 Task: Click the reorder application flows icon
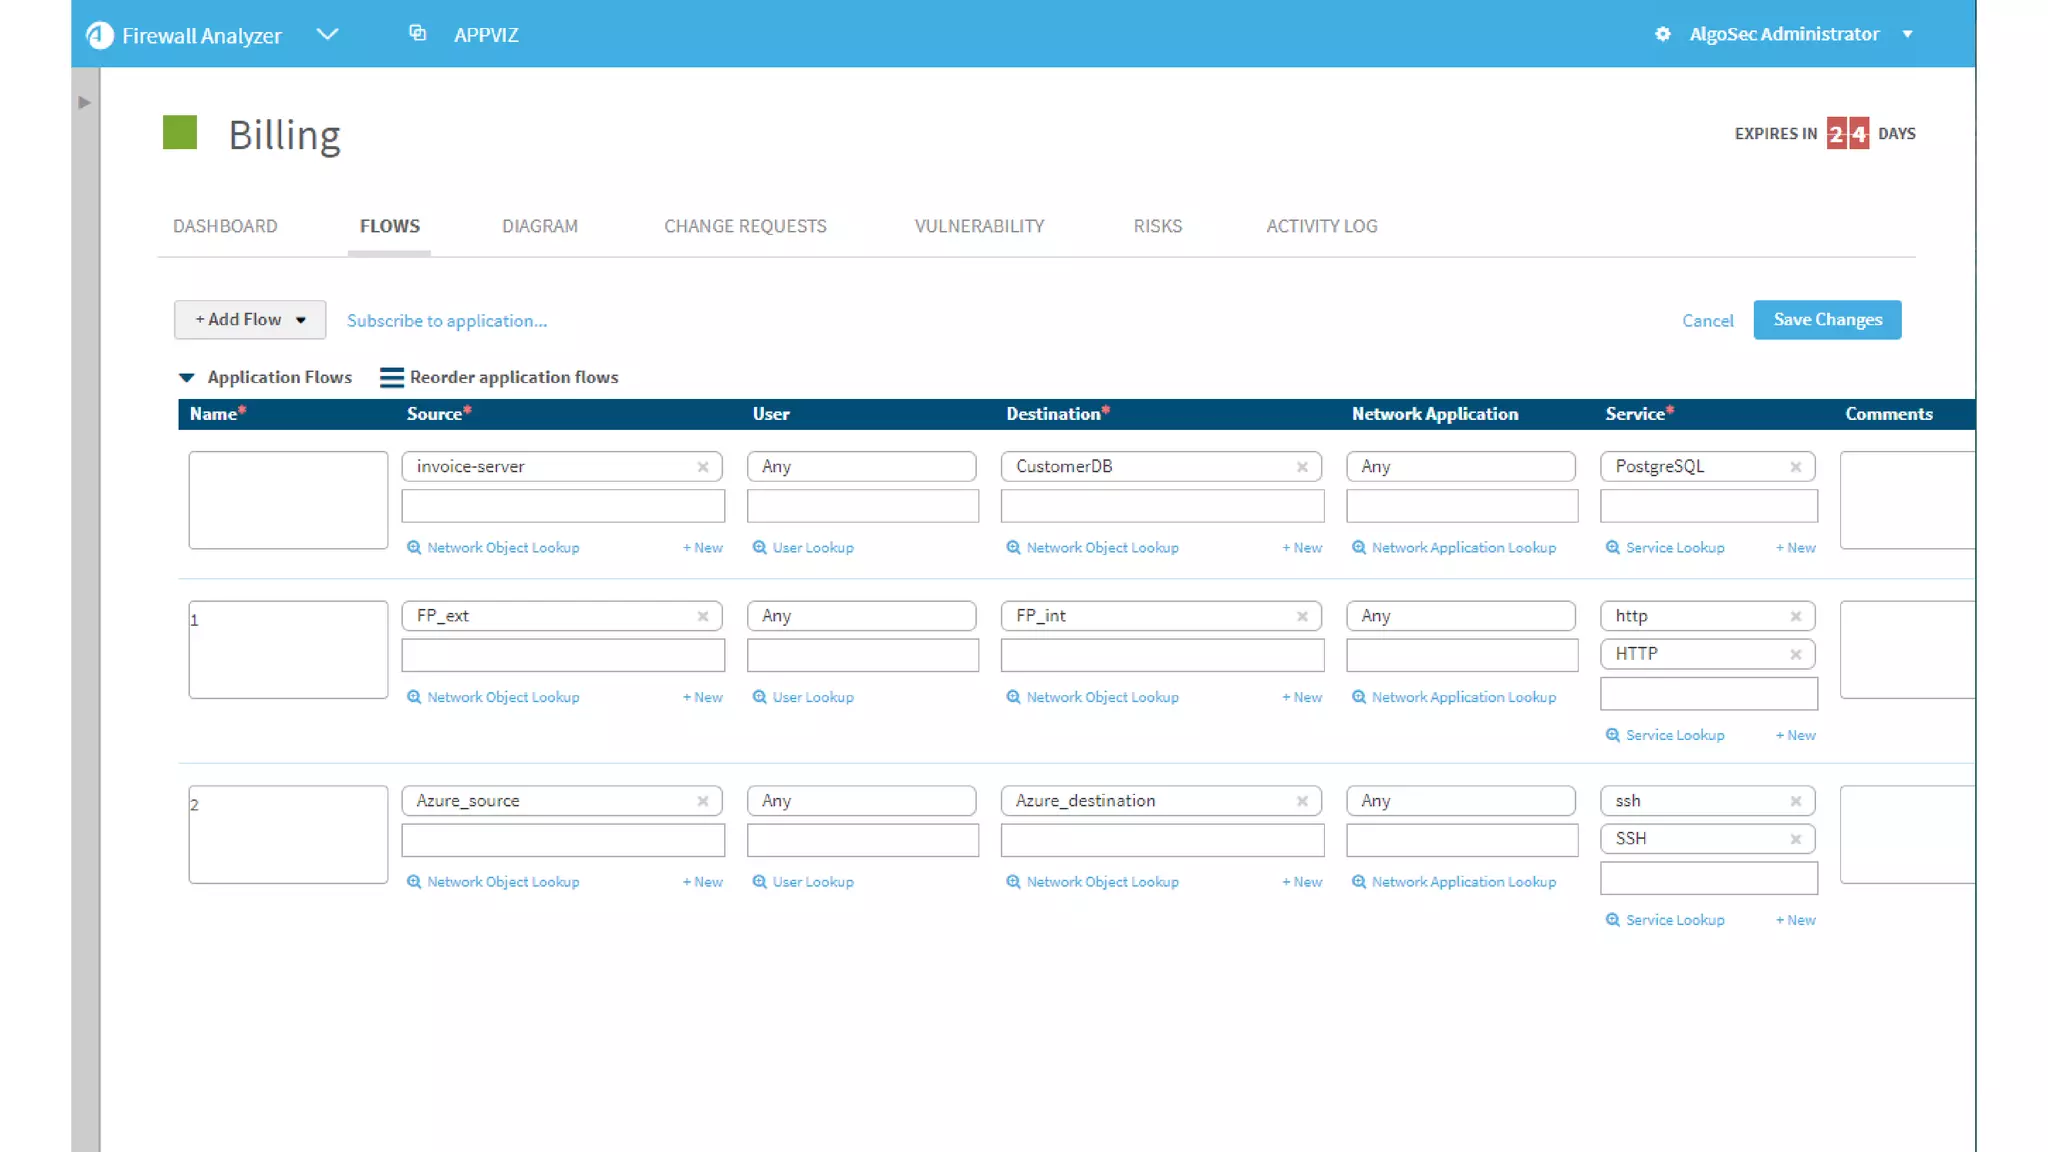tap(391, 377)
